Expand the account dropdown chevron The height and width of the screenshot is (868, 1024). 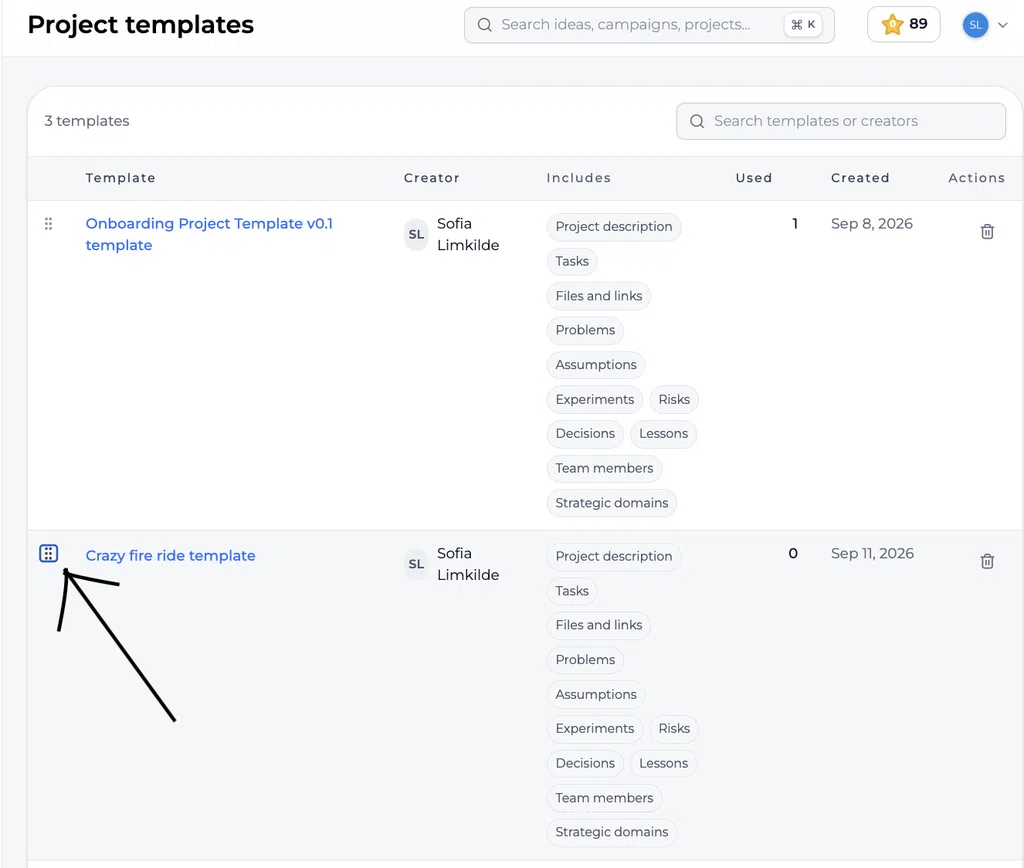(x=1003, y=25)
